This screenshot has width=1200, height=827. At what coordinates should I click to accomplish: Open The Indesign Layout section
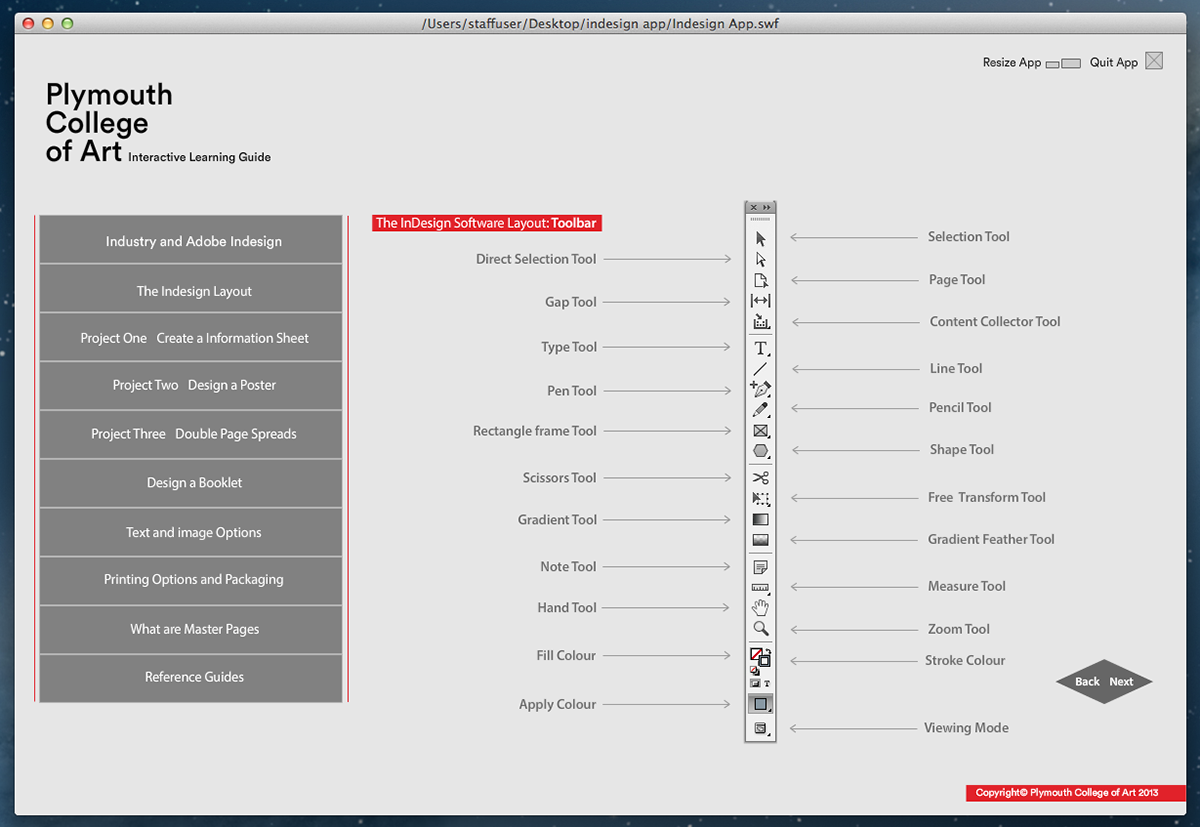tap(191, 290)
